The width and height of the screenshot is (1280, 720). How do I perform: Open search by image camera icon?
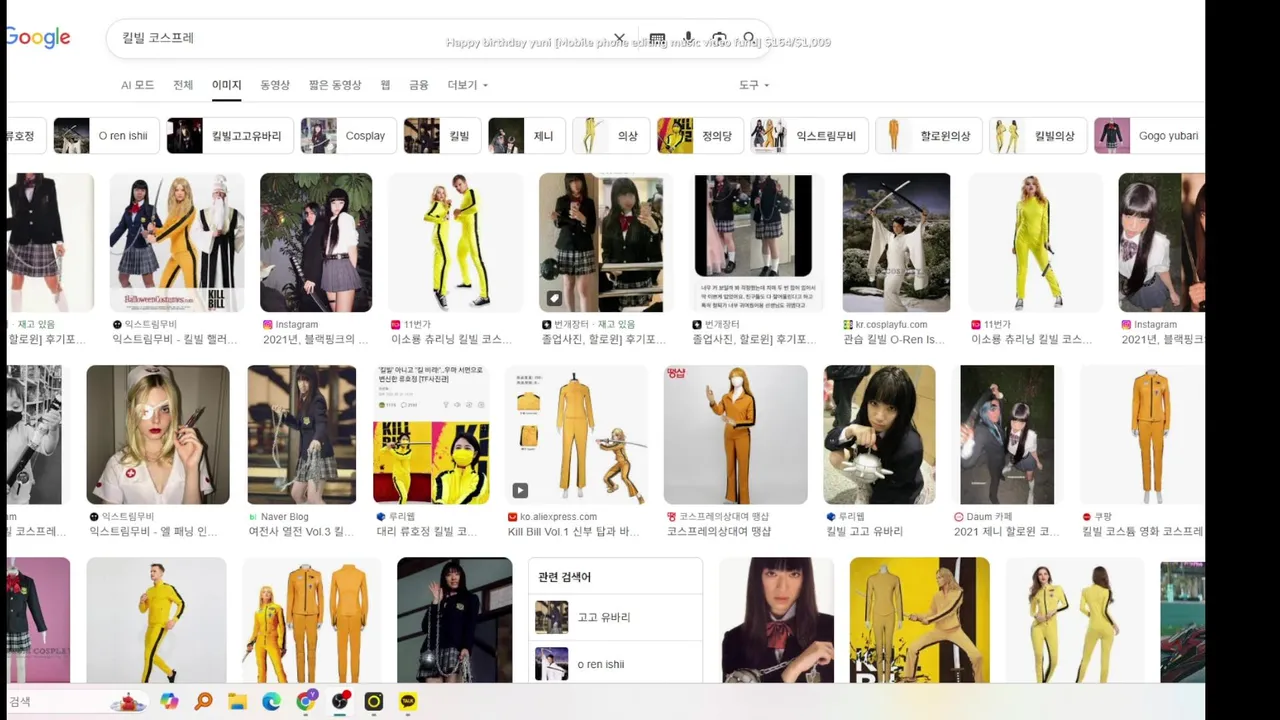(719, 38)
